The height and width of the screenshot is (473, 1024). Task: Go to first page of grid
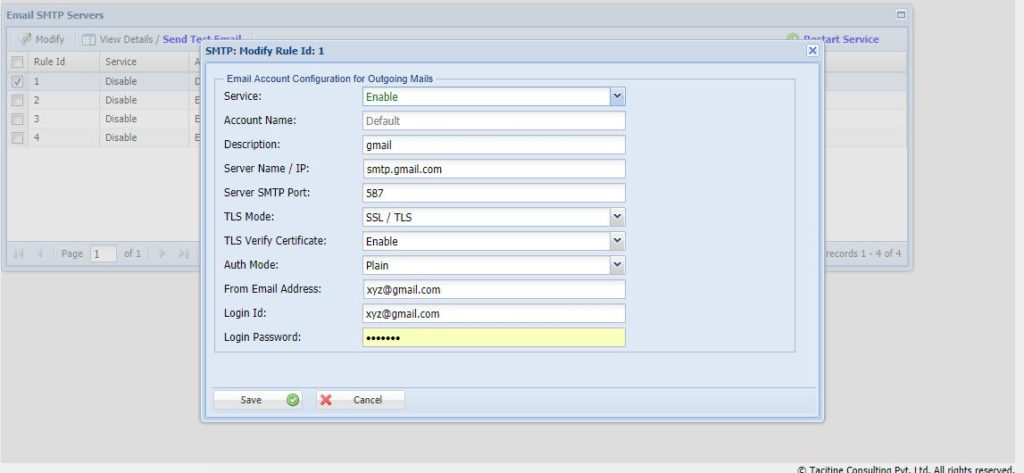point(19,254)
